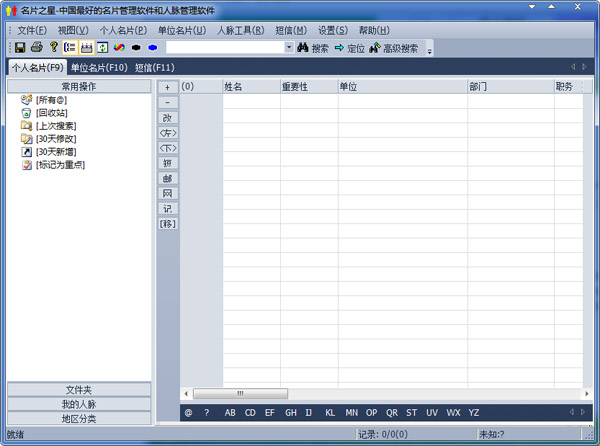Expand the 我的人脉 panel section
This screenshot has height=446, width=600.
click(x=79, y=404)
